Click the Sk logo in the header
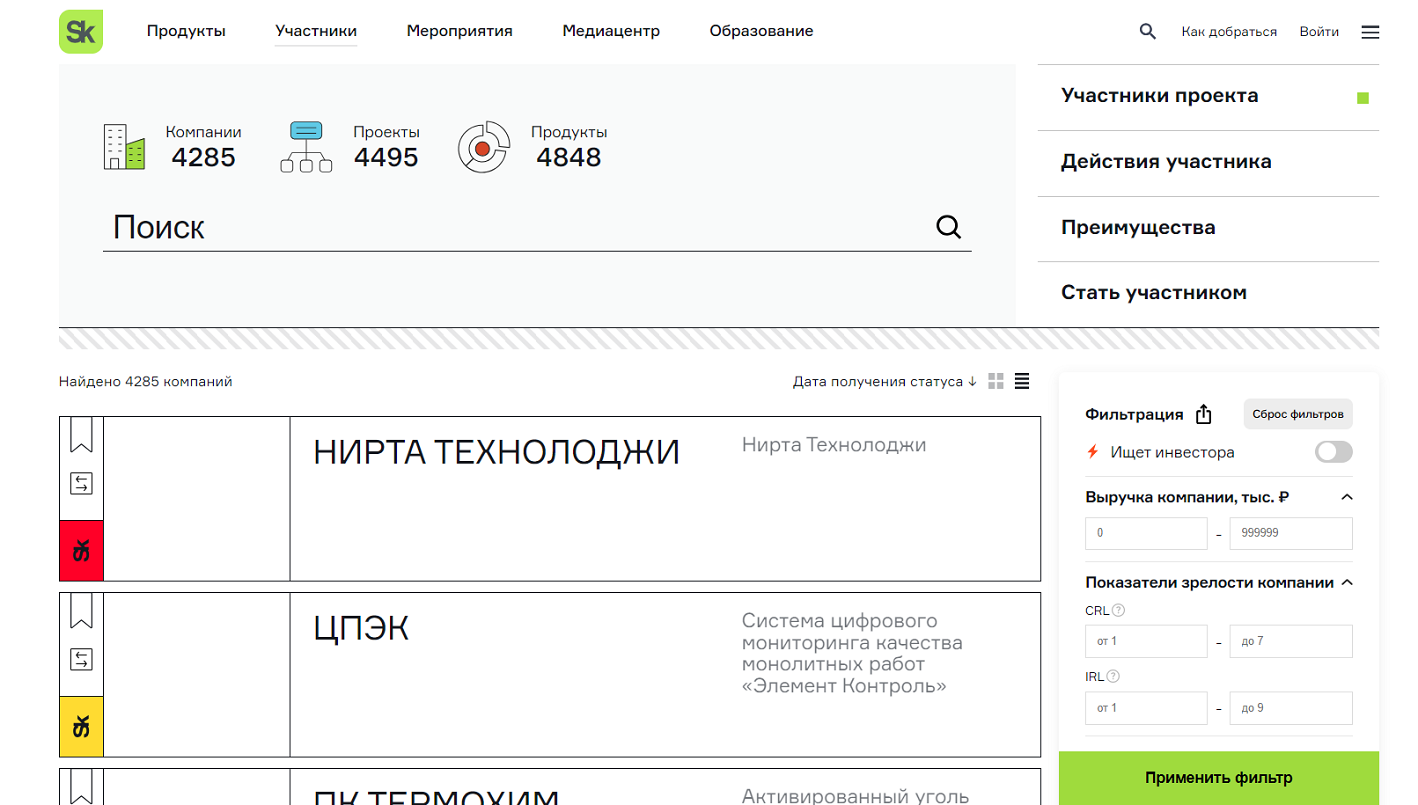Viewport: 1418px width, 805px height. coord(81,31)
